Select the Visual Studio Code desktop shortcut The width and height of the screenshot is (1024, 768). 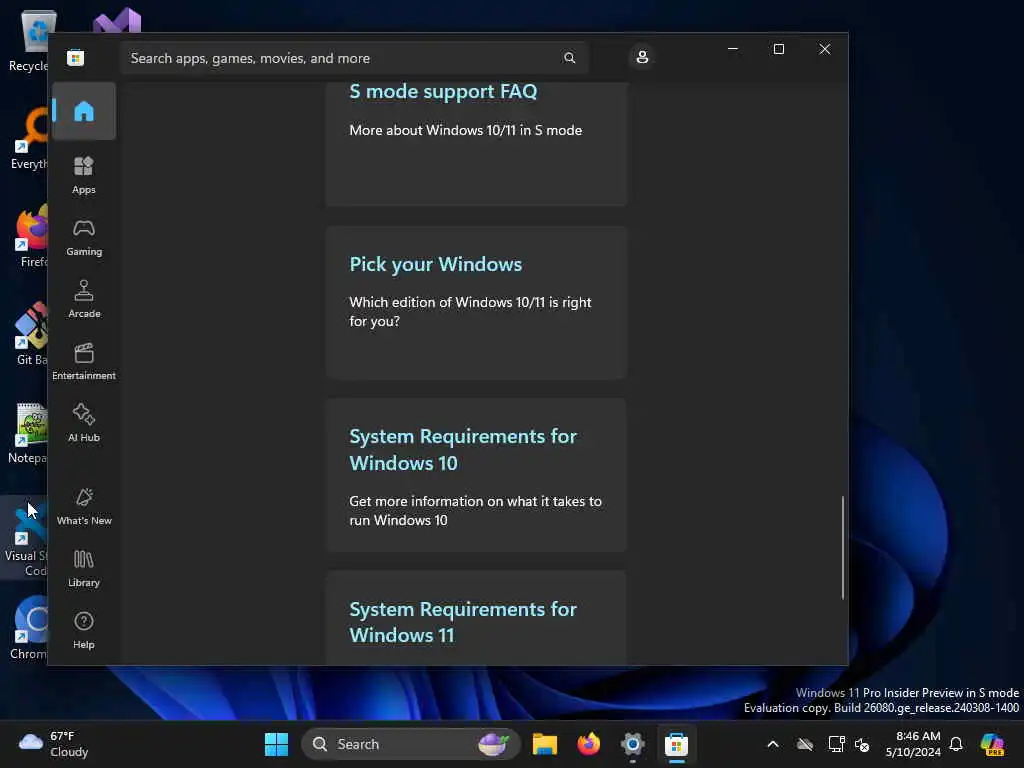pyautogui.click(x=26, y=539)
